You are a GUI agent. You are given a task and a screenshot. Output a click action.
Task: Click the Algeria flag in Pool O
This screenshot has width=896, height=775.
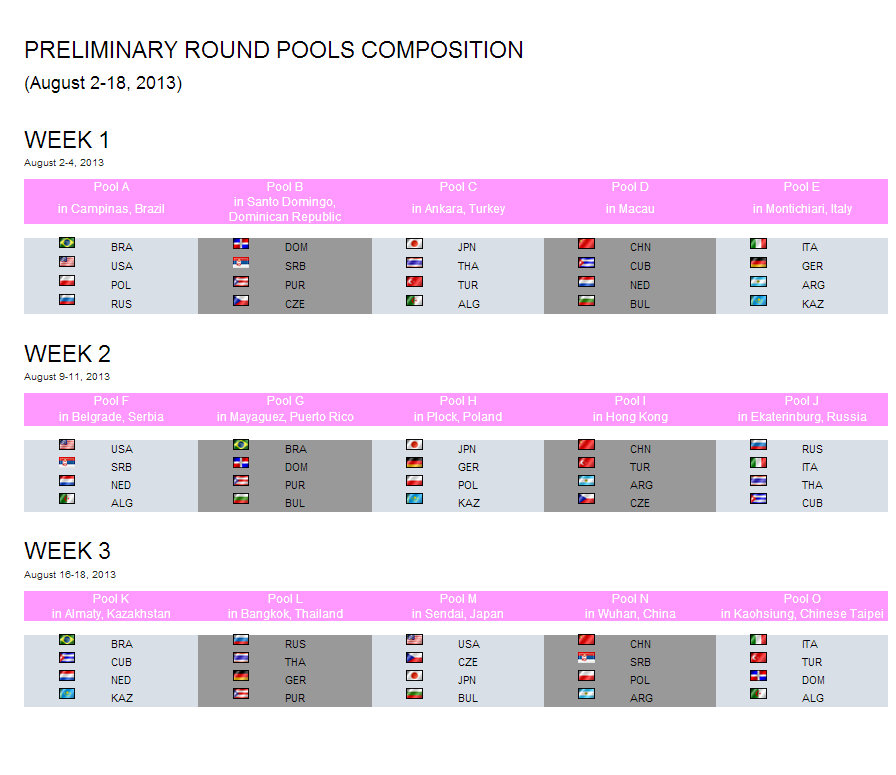[x=759, y=694]
